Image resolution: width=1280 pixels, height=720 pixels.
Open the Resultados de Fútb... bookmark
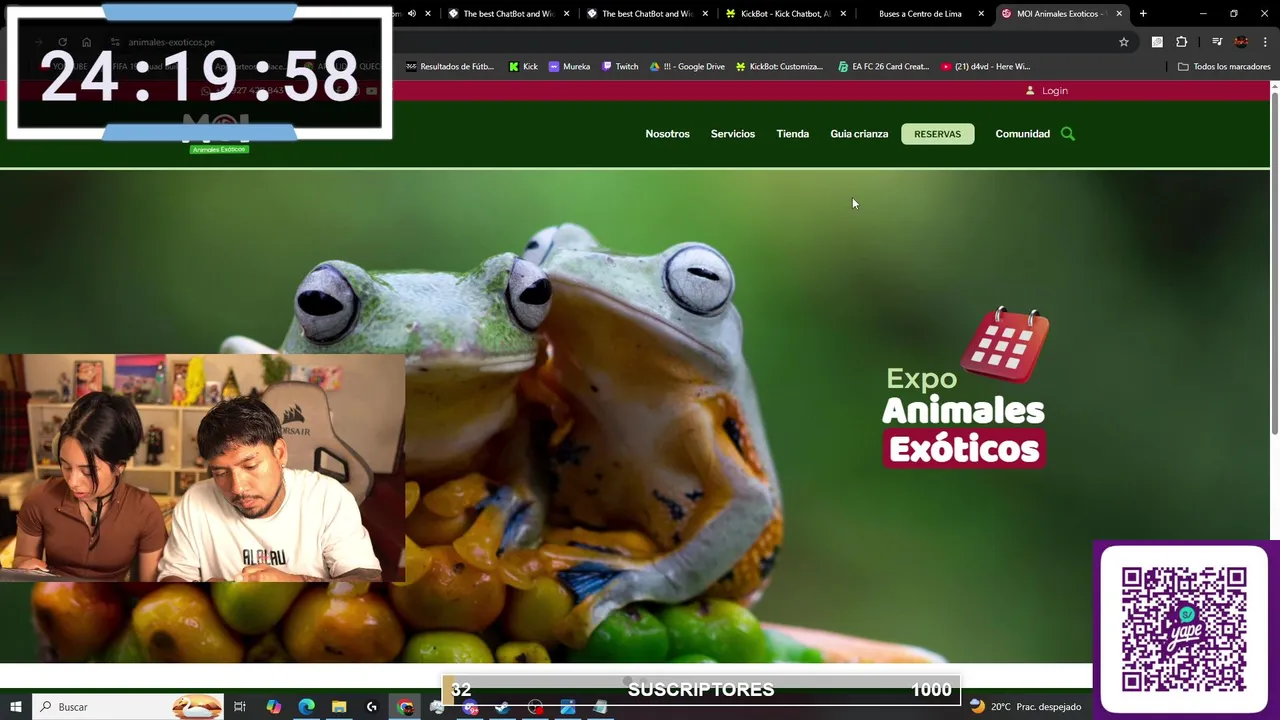450,67
